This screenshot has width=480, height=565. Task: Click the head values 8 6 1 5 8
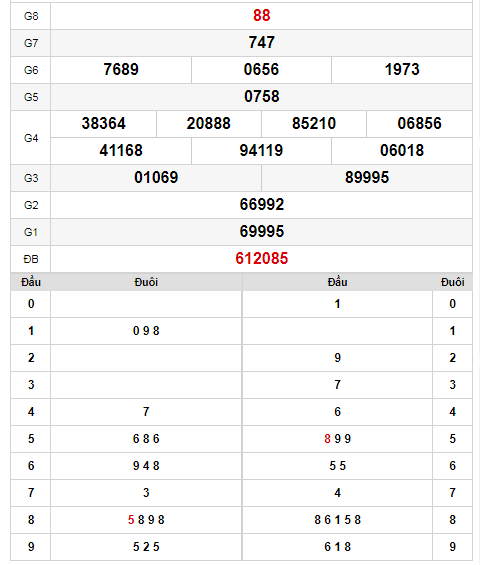337,520
